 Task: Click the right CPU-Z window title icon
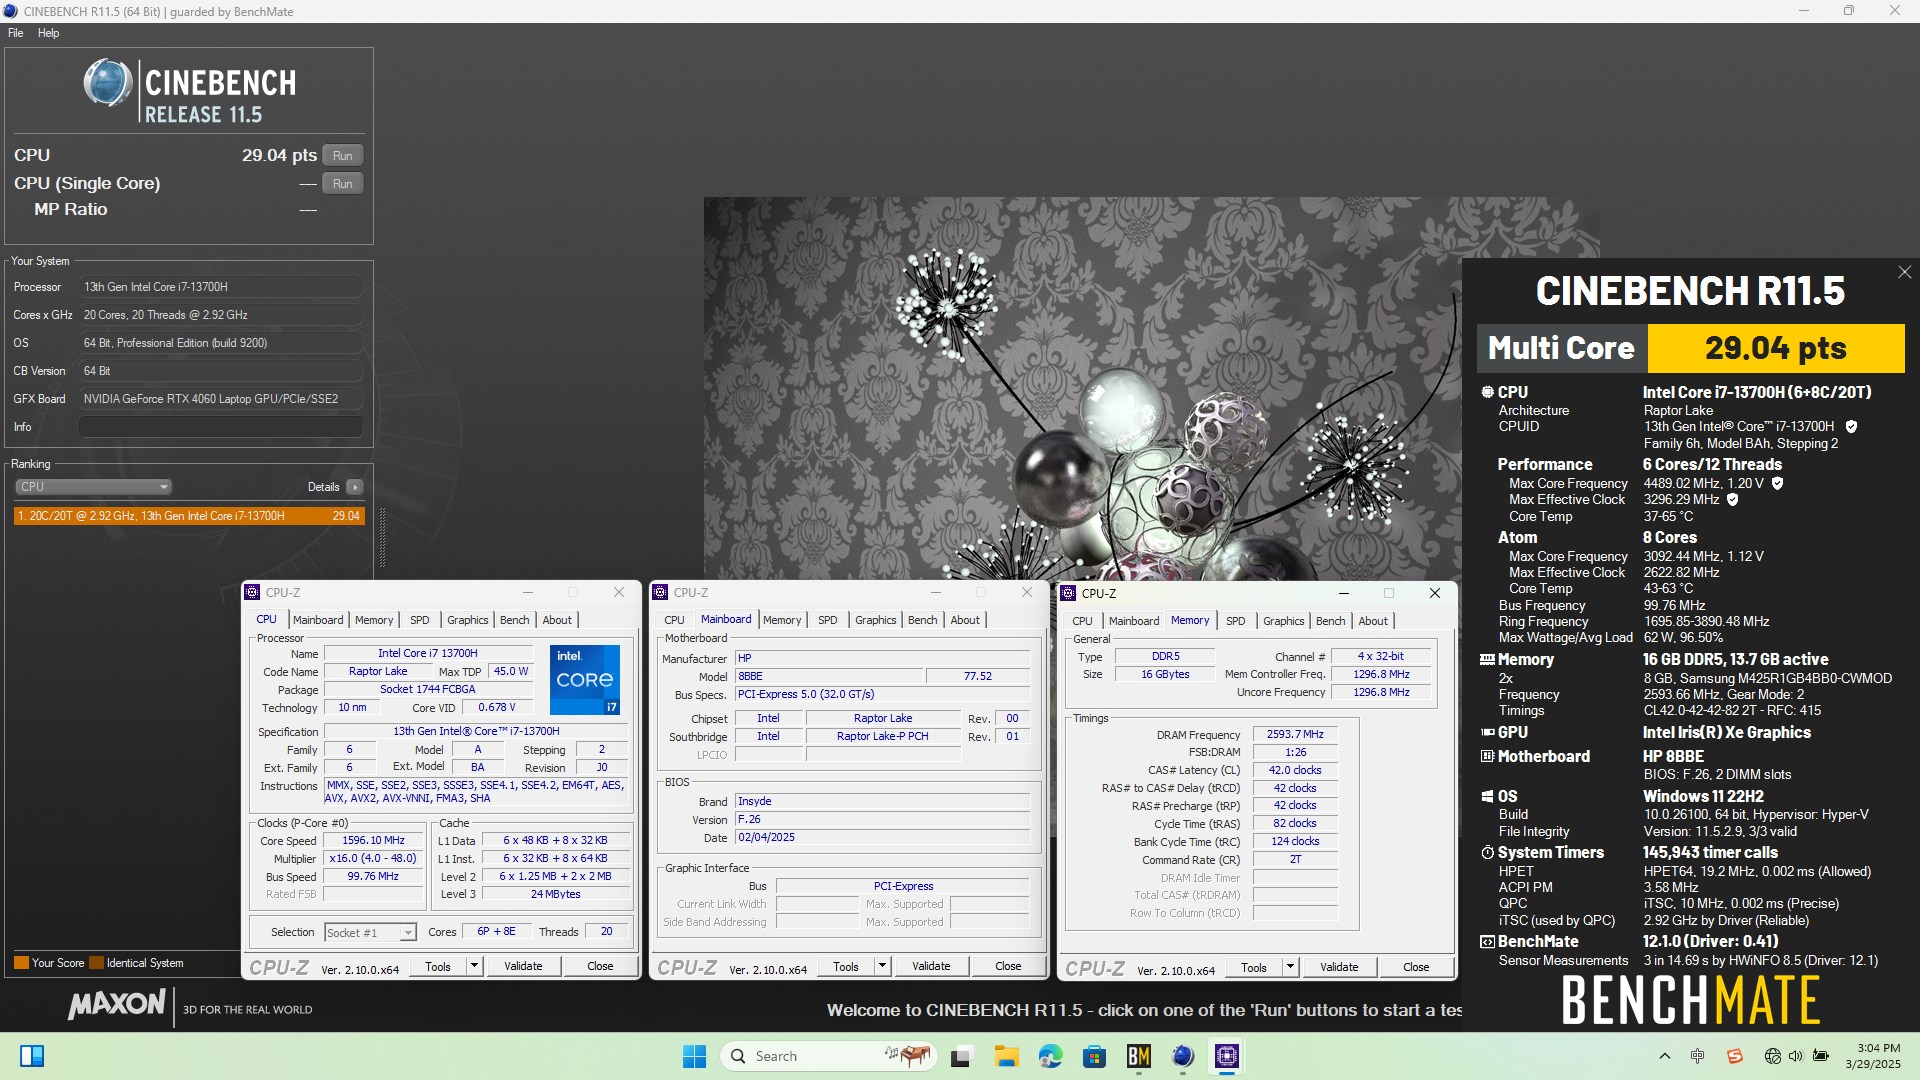click(1068, 593)
